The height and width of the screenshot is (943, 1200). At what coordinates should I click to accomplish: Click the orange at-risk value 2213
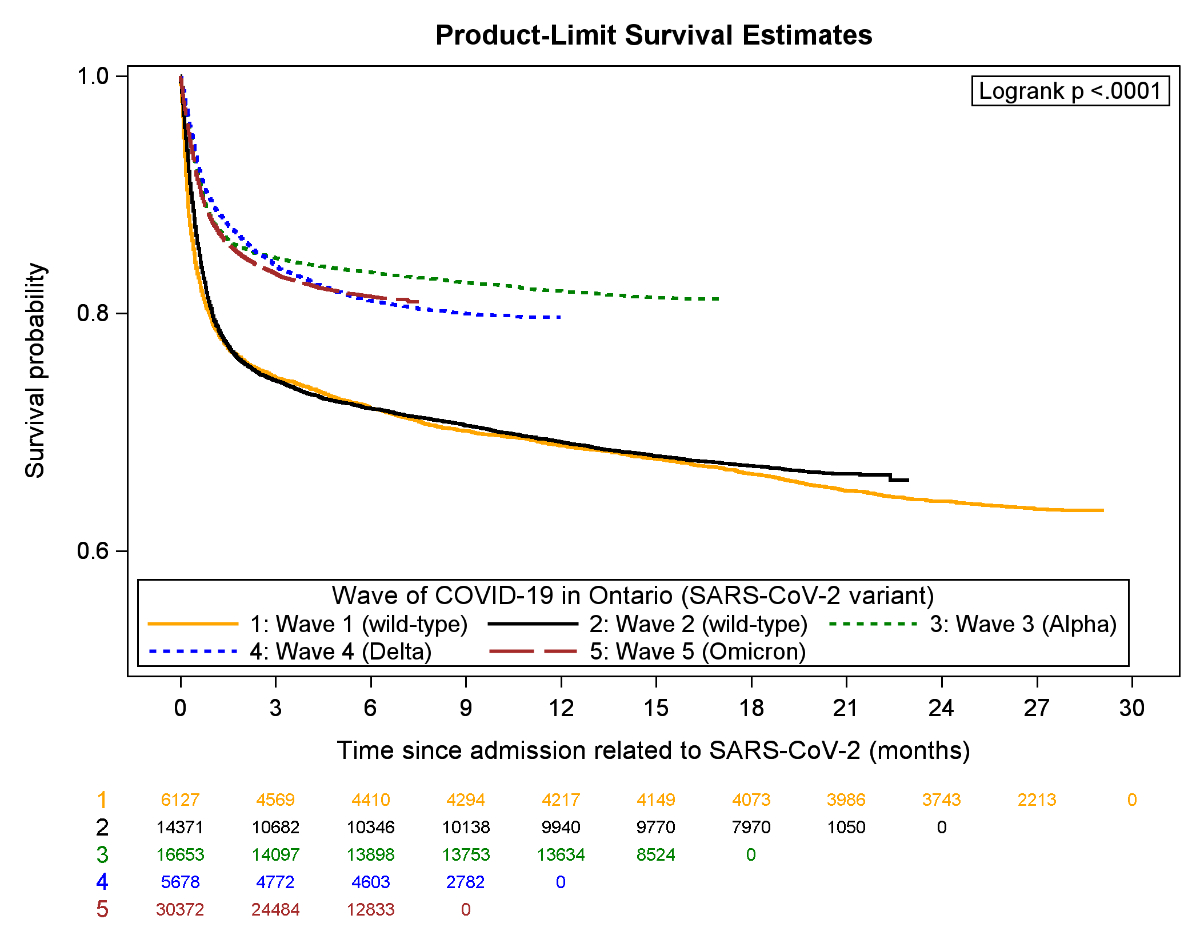click(1036, 800)
